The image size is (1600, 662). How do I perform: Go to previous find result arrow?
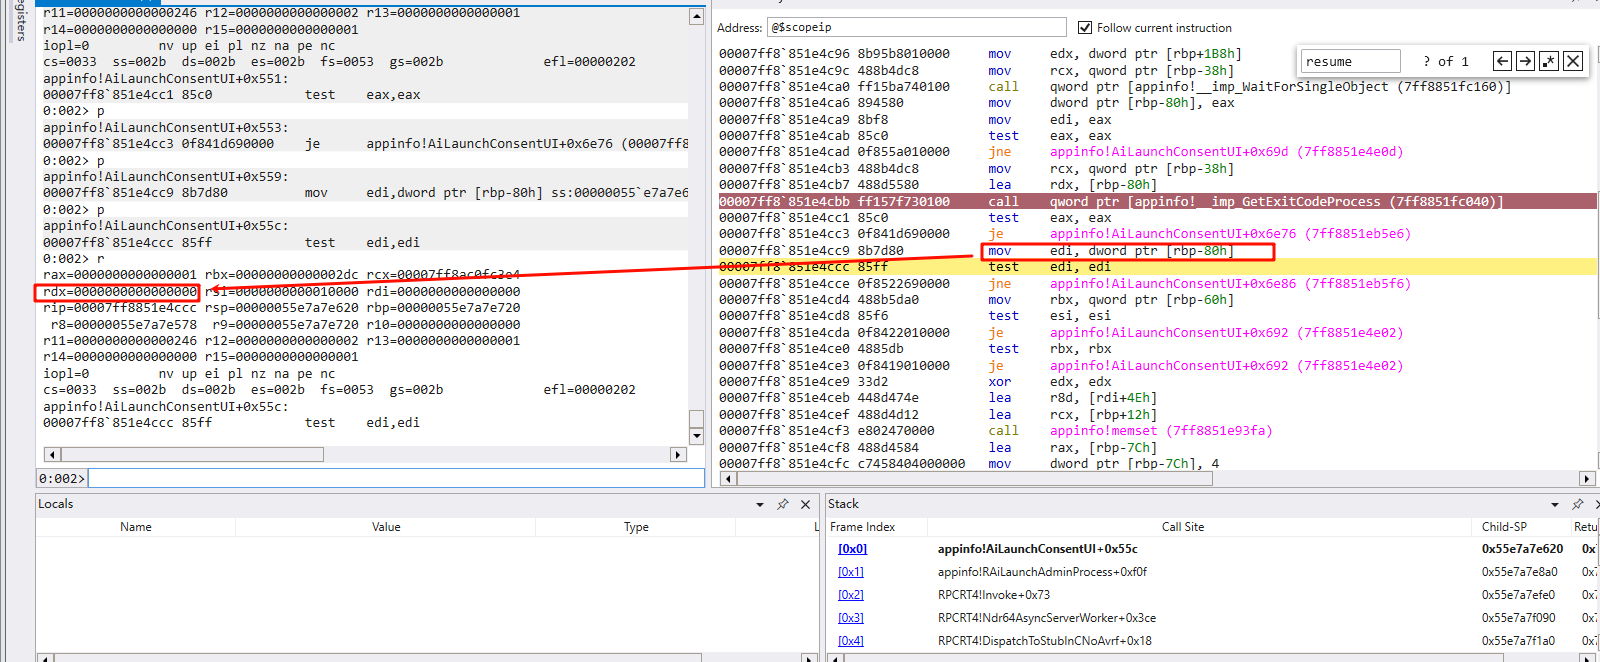point(1502,61)
